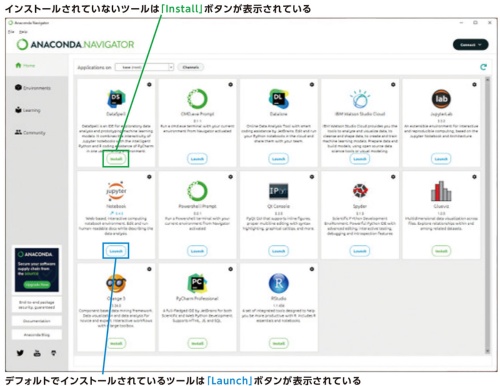Open Jupyter Notebook tile gear options

coord(149,177)
